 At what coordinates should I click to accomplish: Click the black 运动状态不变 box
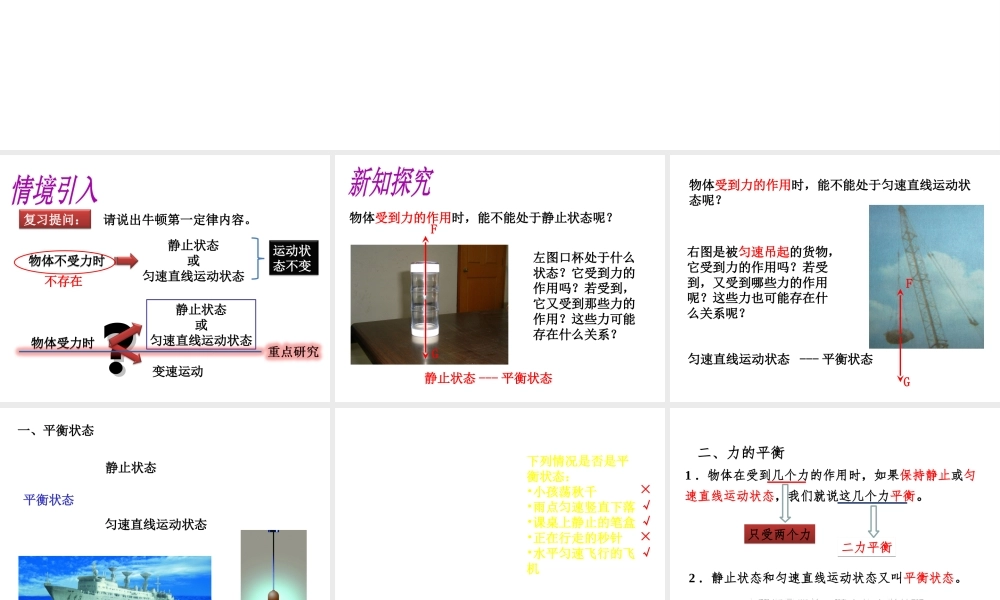293,258
